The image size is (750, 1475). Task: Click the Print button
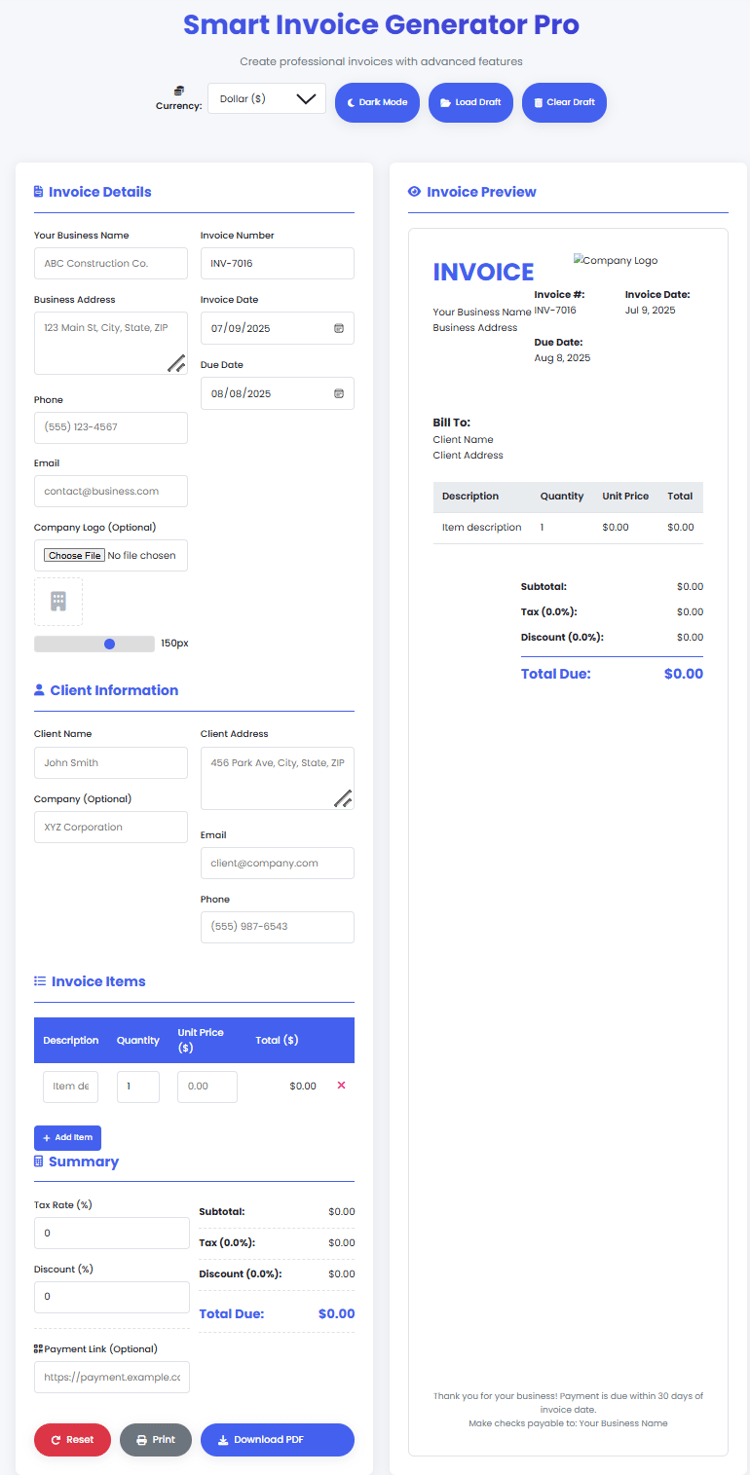point(156,1440)
